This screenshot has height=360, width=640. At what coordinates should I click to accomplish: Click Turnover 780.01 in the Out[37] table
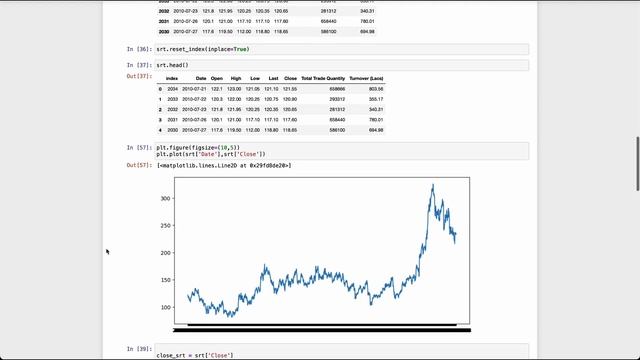pyautogui.click(x=376, y=120)
